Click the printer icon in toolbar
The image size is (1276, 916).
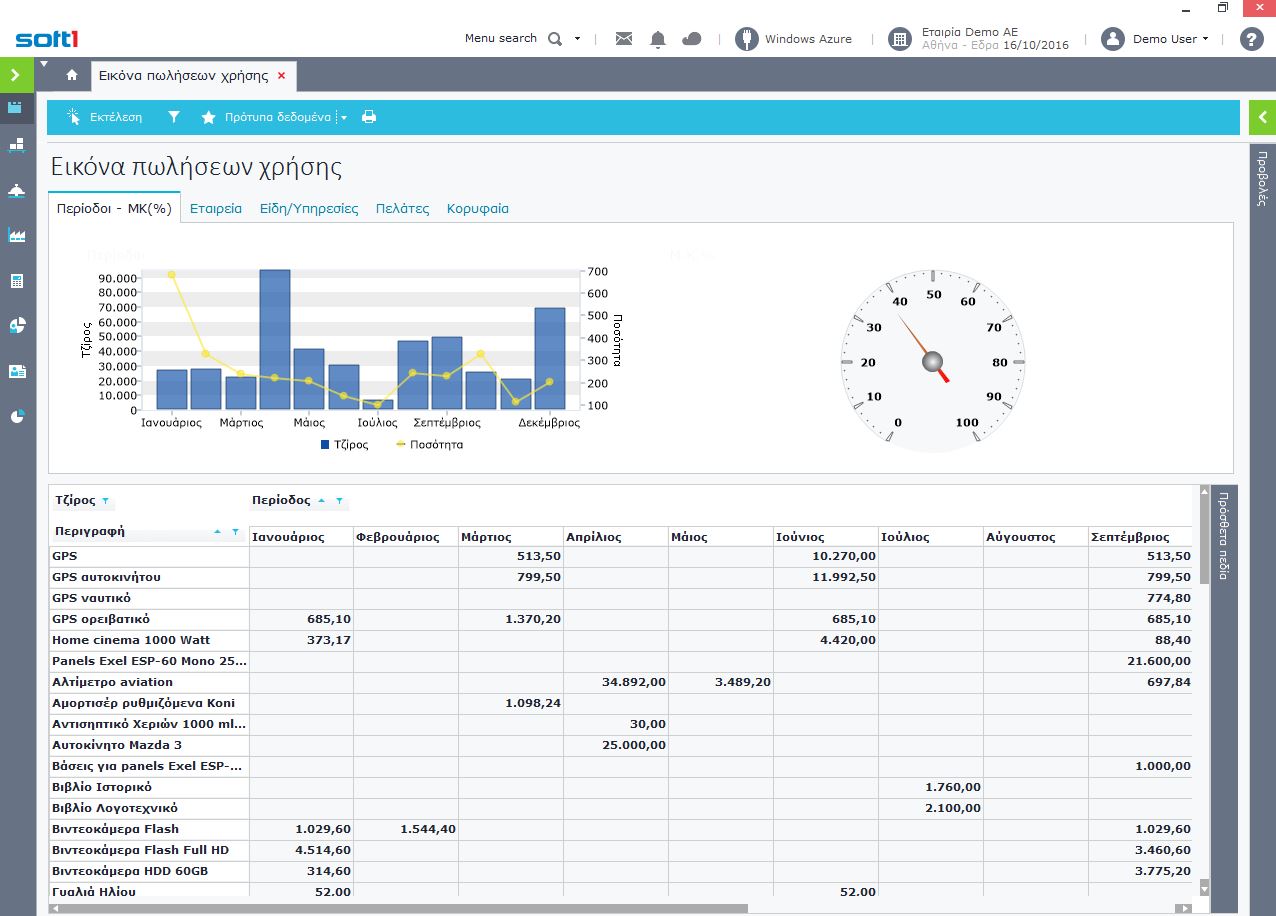[369, 117]
